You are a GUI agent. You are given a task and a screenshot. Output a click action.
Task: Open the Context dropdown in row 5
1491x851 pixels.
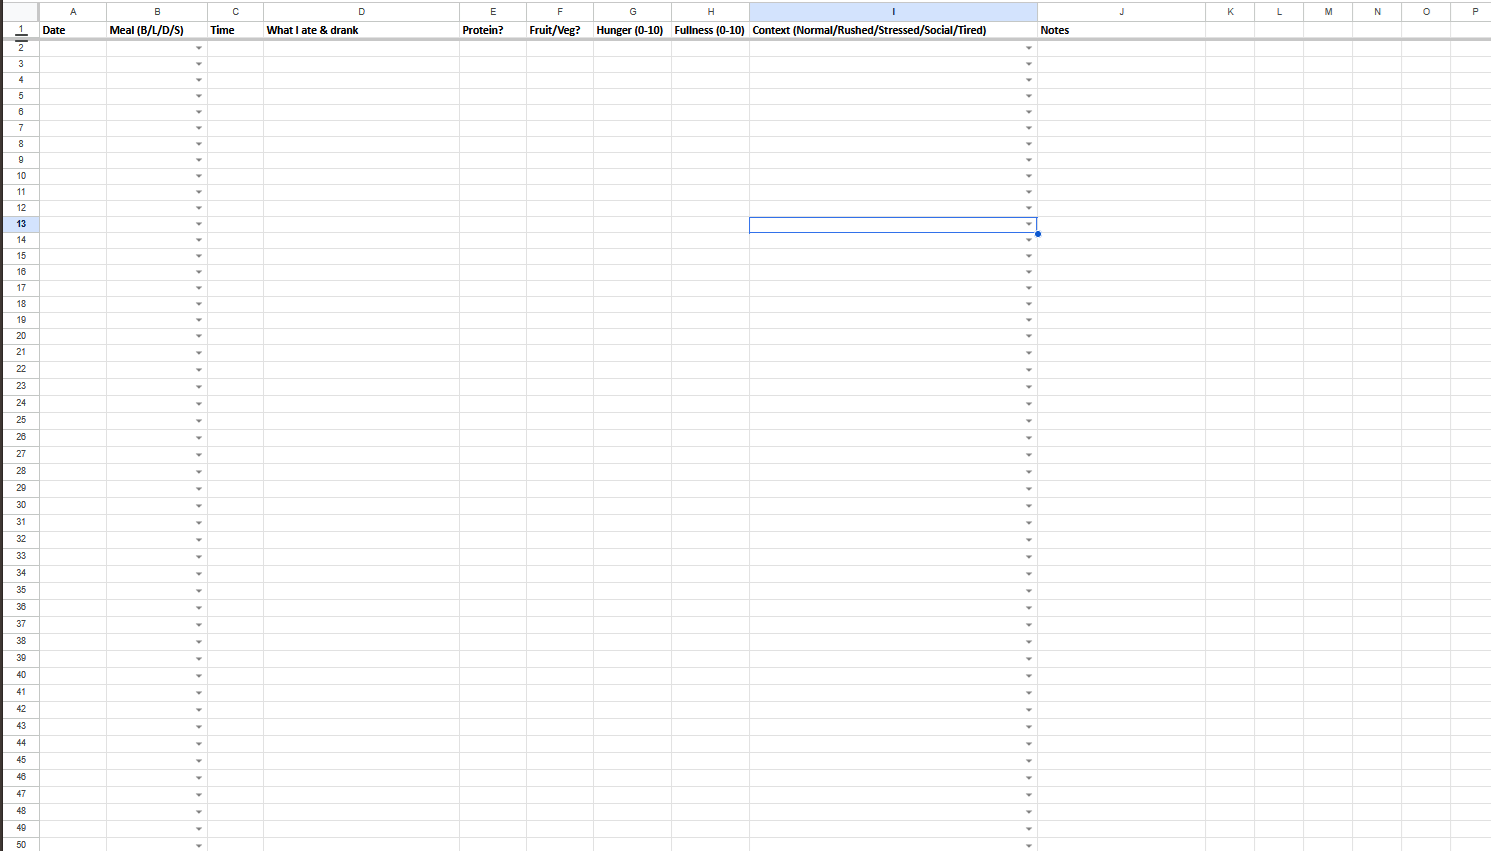tap(1029, 96)
